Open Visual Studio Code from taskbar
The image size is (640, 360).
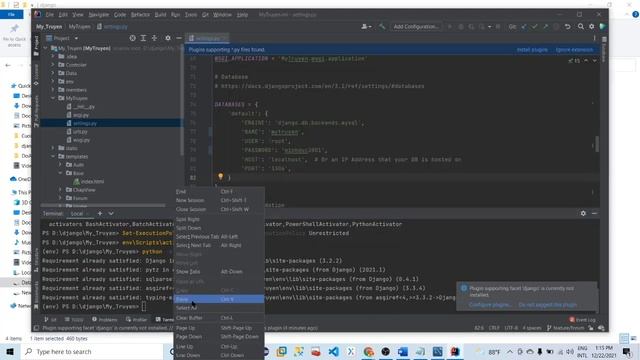333,351
